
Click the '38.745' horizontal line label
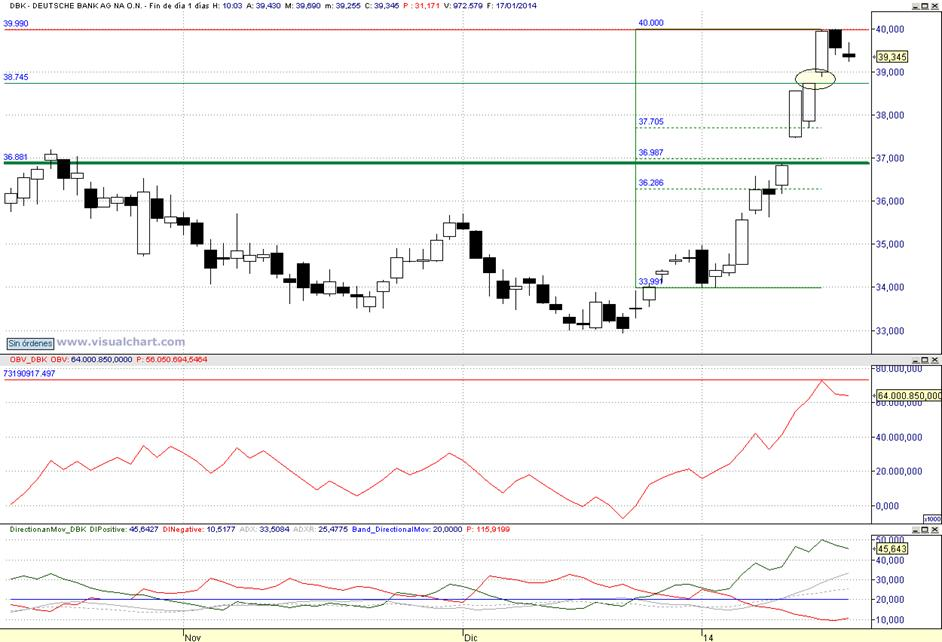16,77
